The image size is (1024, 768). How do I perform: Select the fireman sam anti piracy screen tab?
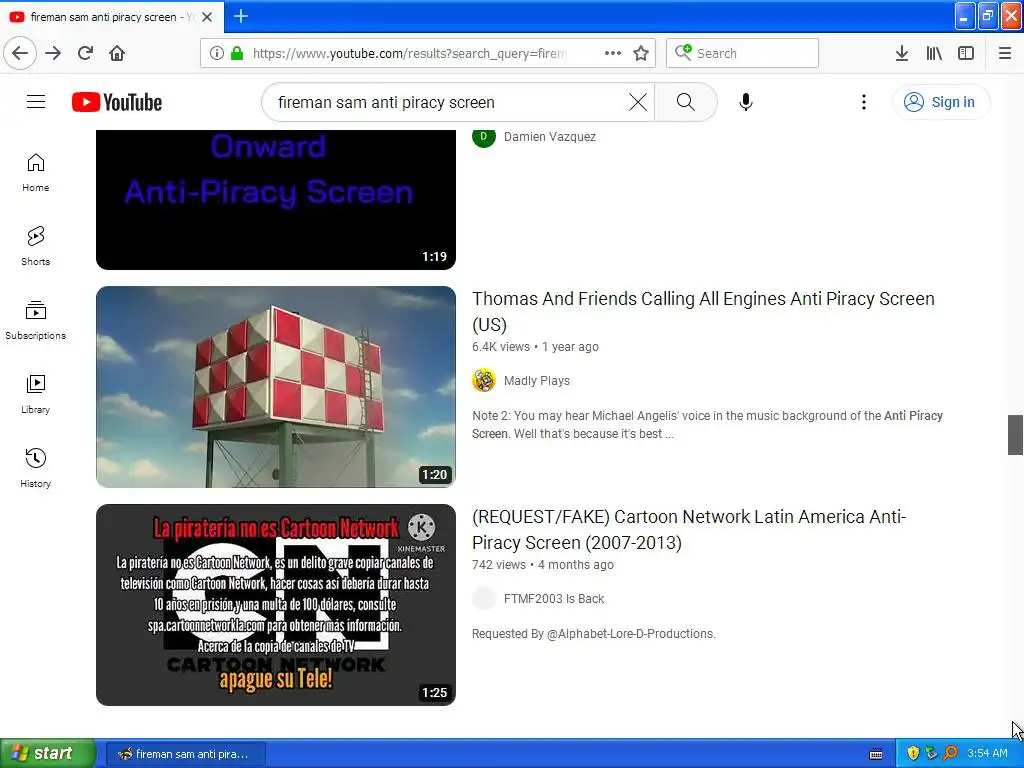(112, 17)
